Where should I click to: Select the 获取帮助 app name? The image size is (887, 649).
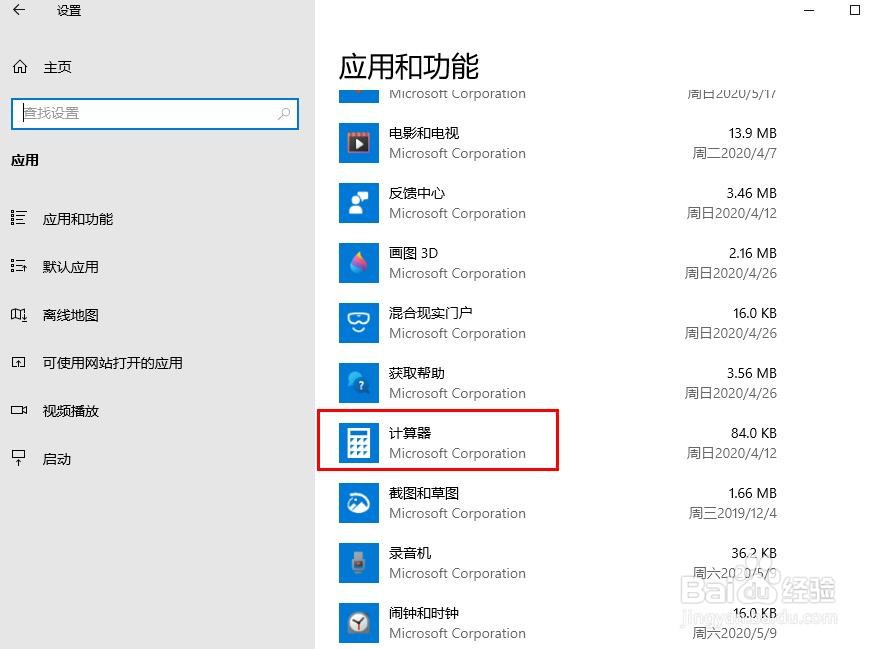click(x=417, y=373)
